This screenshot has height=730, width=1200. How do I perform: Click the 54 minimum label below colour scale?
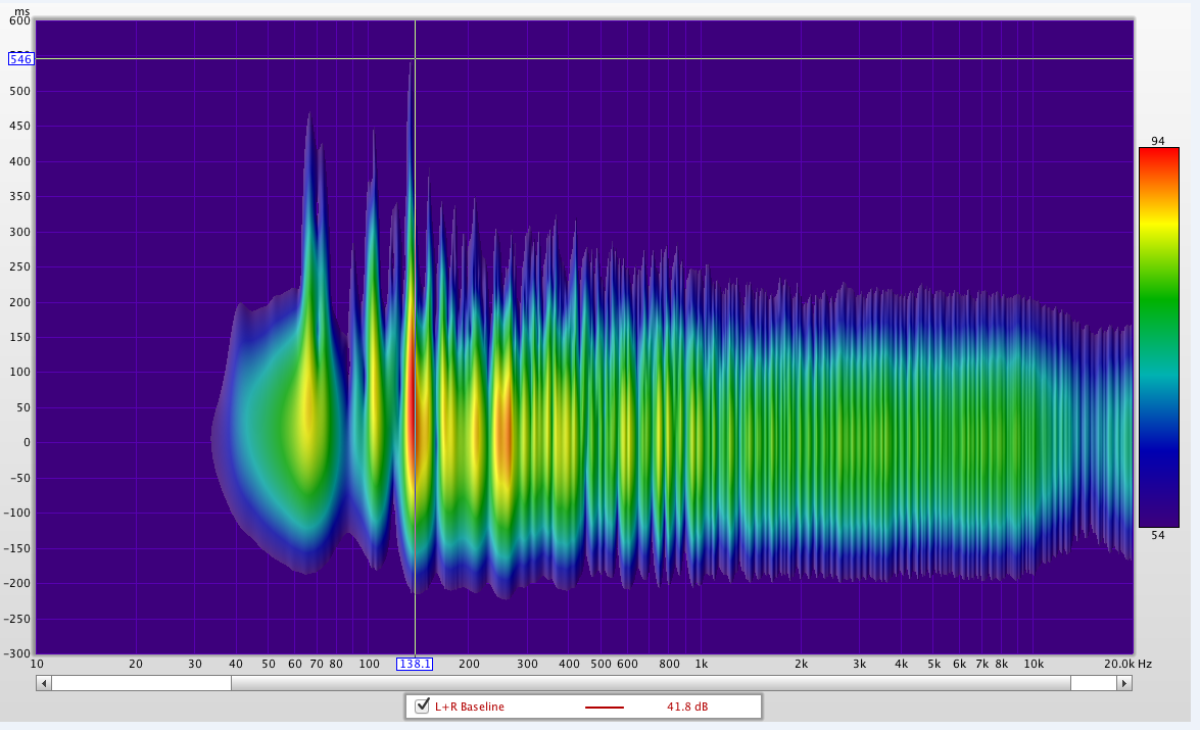(x=1158, y=535)
